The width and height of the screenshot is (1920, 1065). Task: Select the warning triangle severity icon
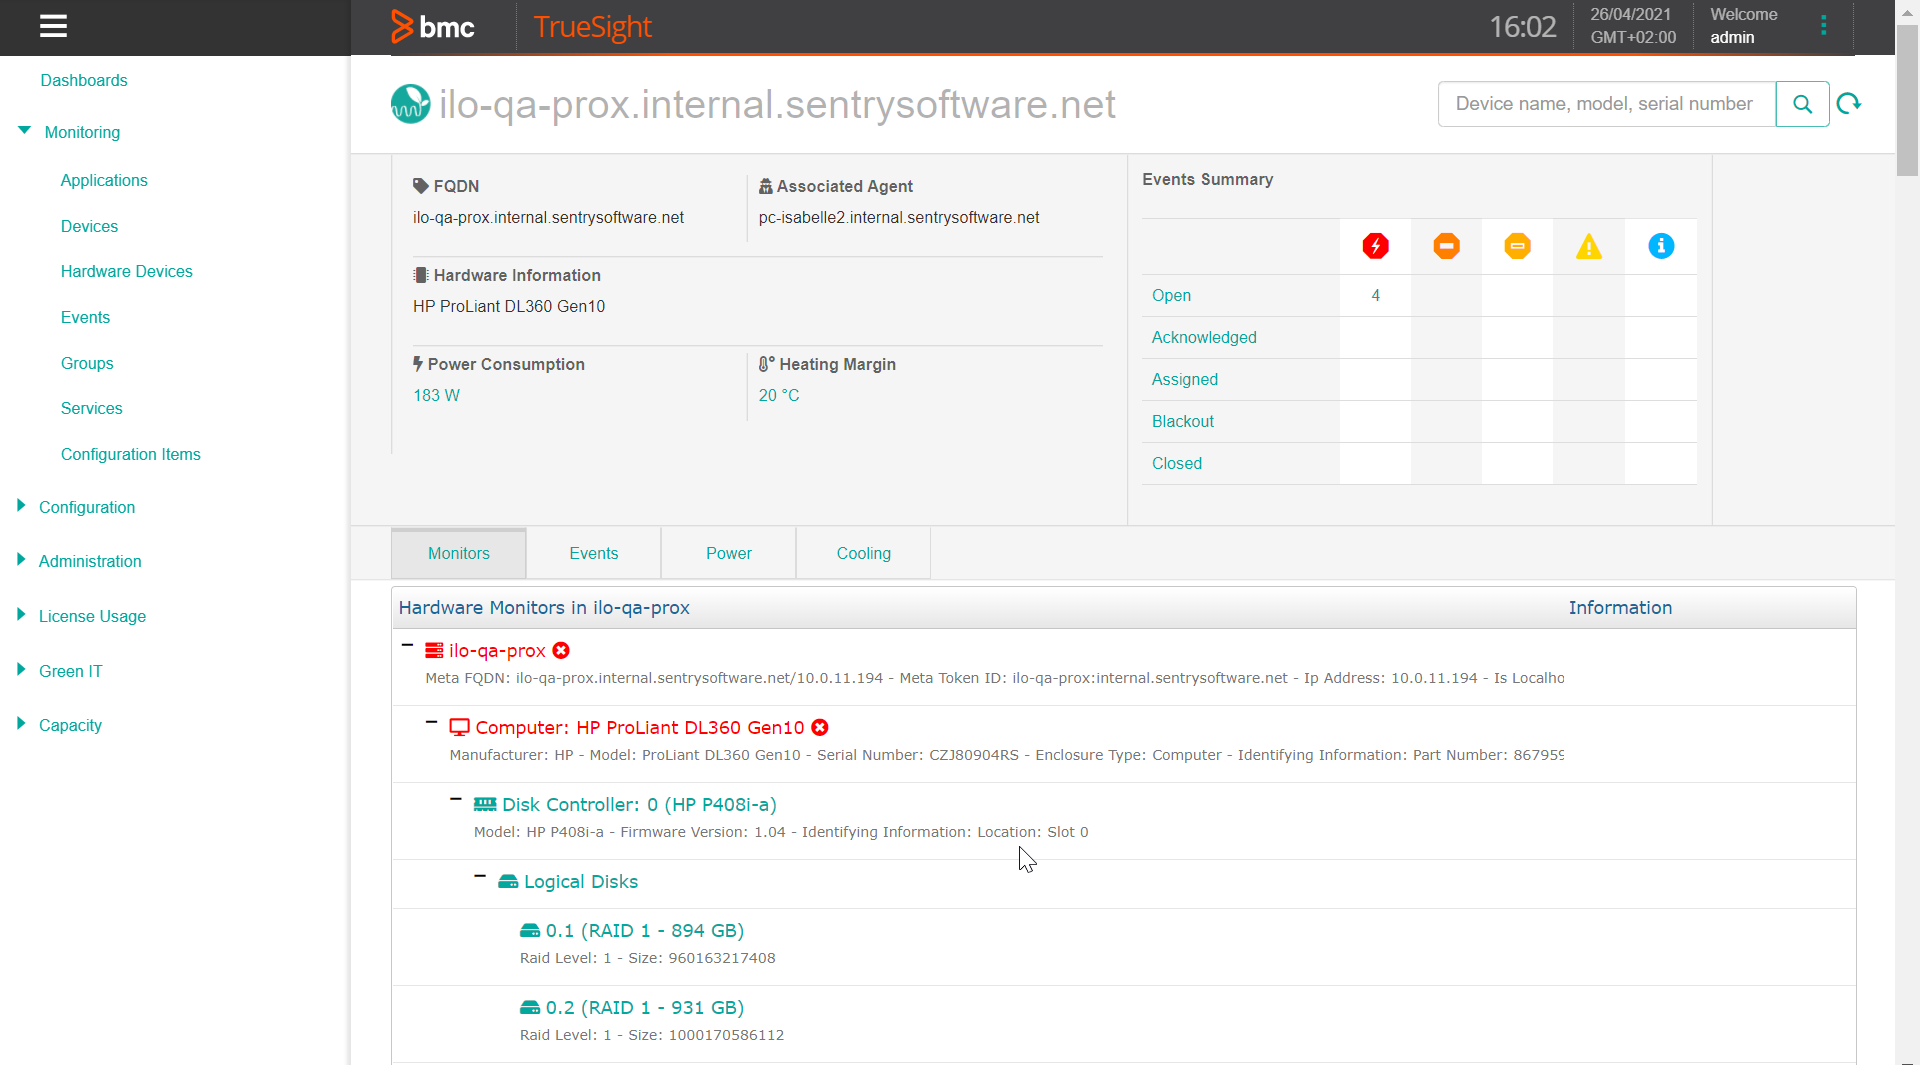[1589, 246]
